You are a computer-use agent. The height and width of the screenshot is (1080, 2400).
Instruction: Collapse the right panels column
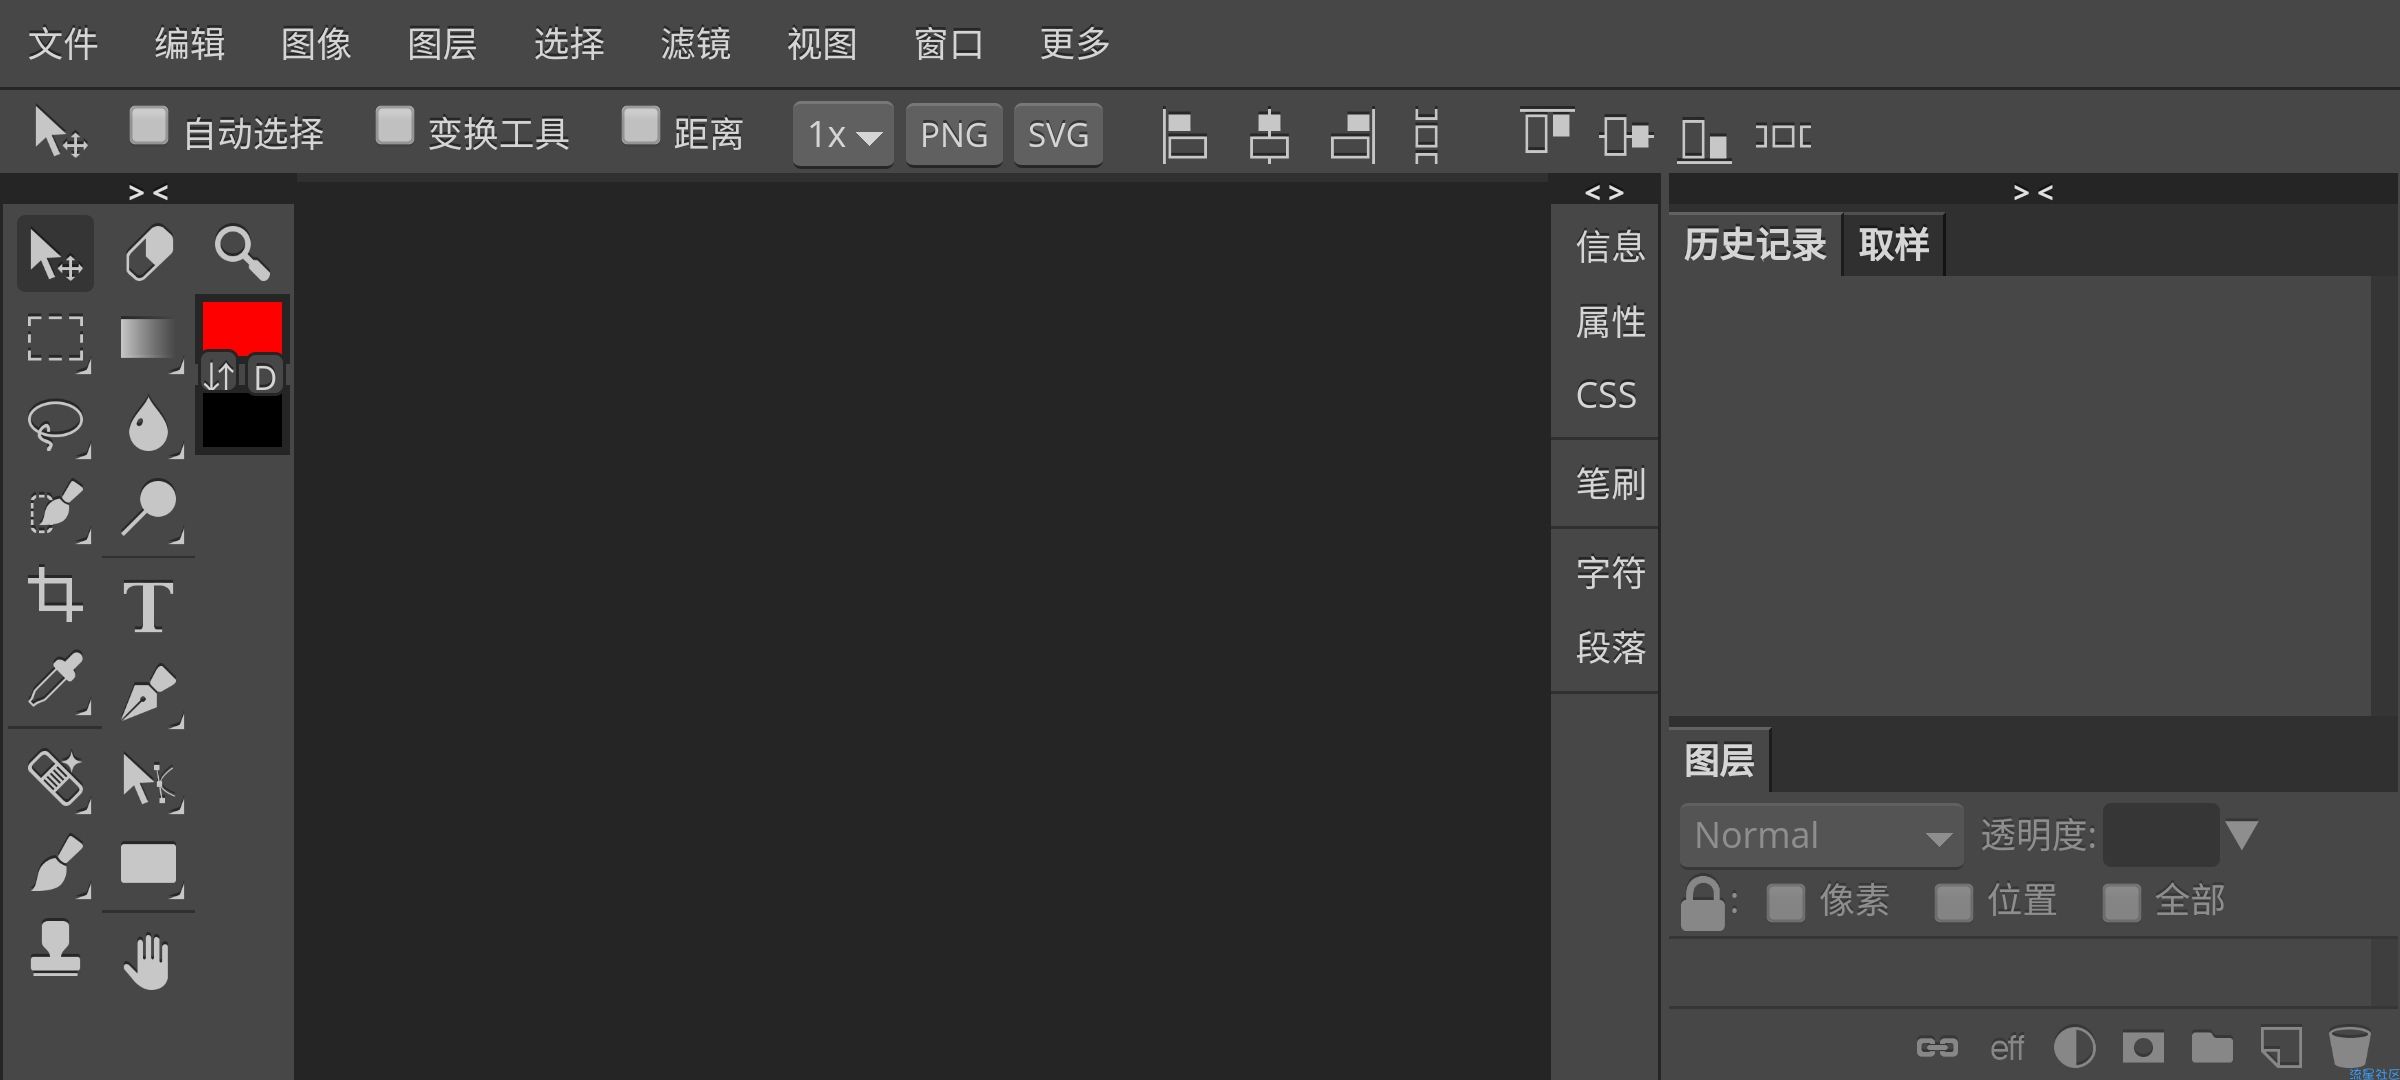[x=2033, y=192]
